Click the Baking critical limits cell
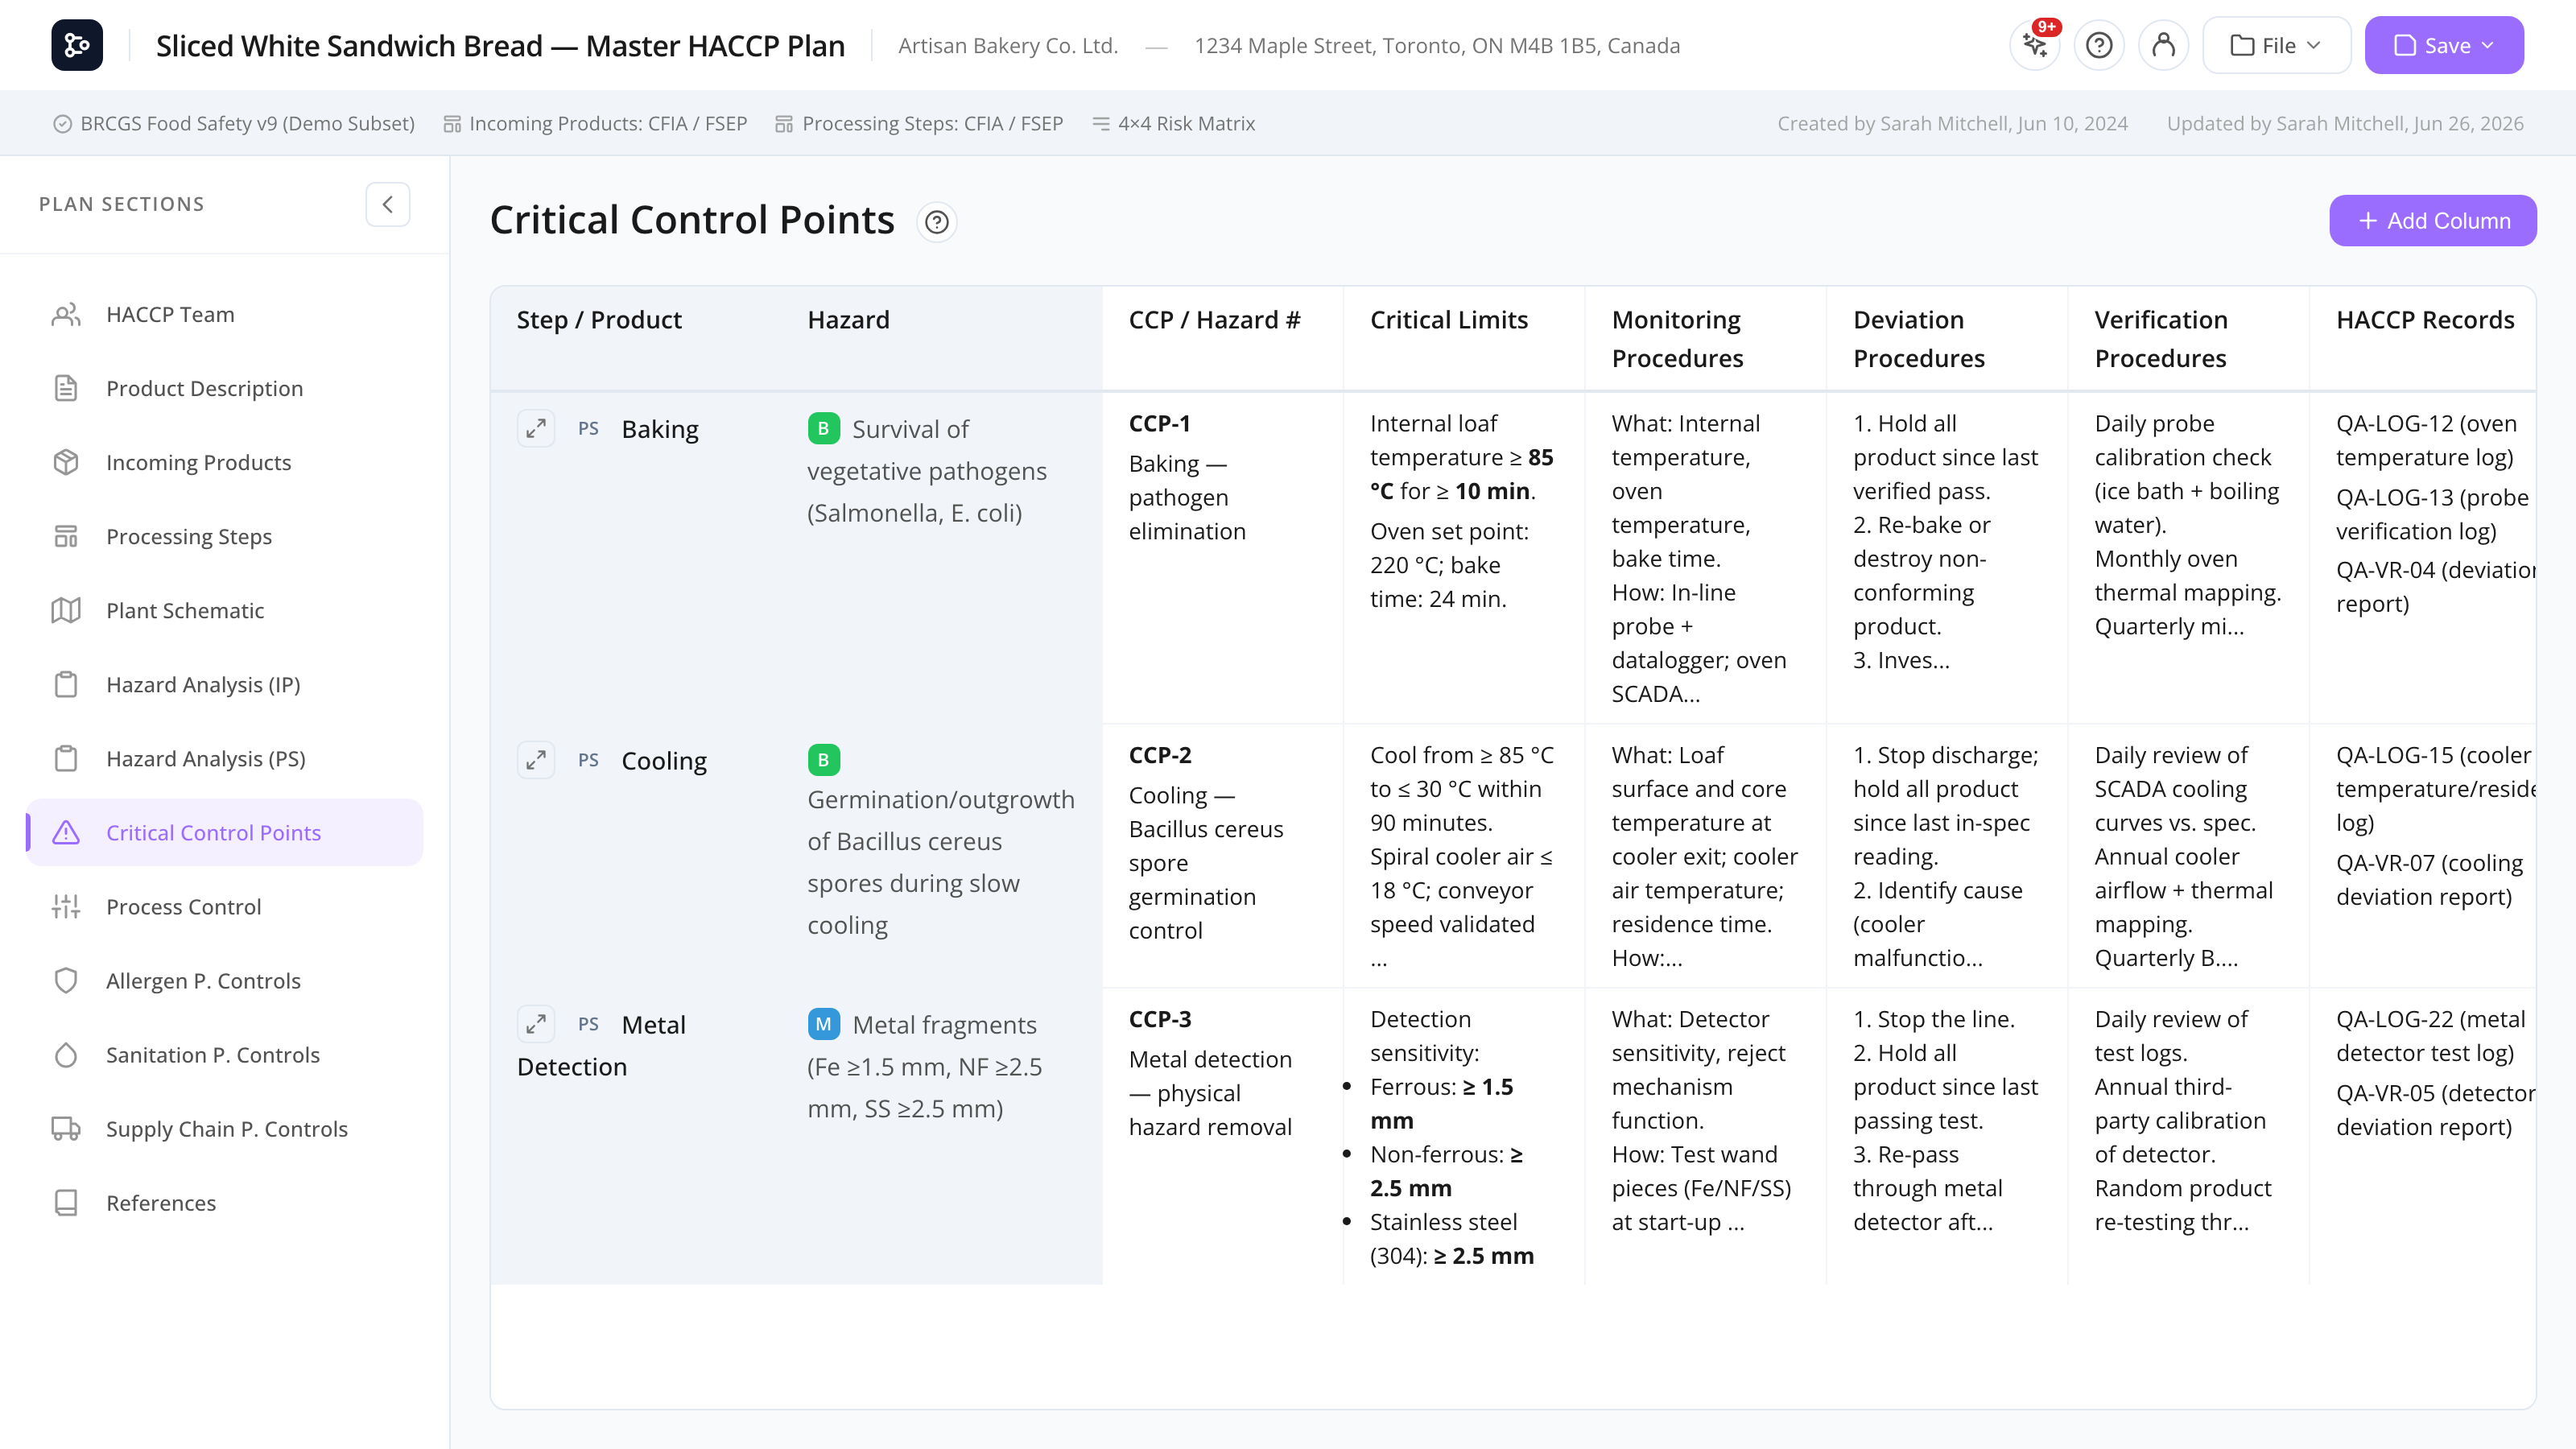 click(1463, 558)
